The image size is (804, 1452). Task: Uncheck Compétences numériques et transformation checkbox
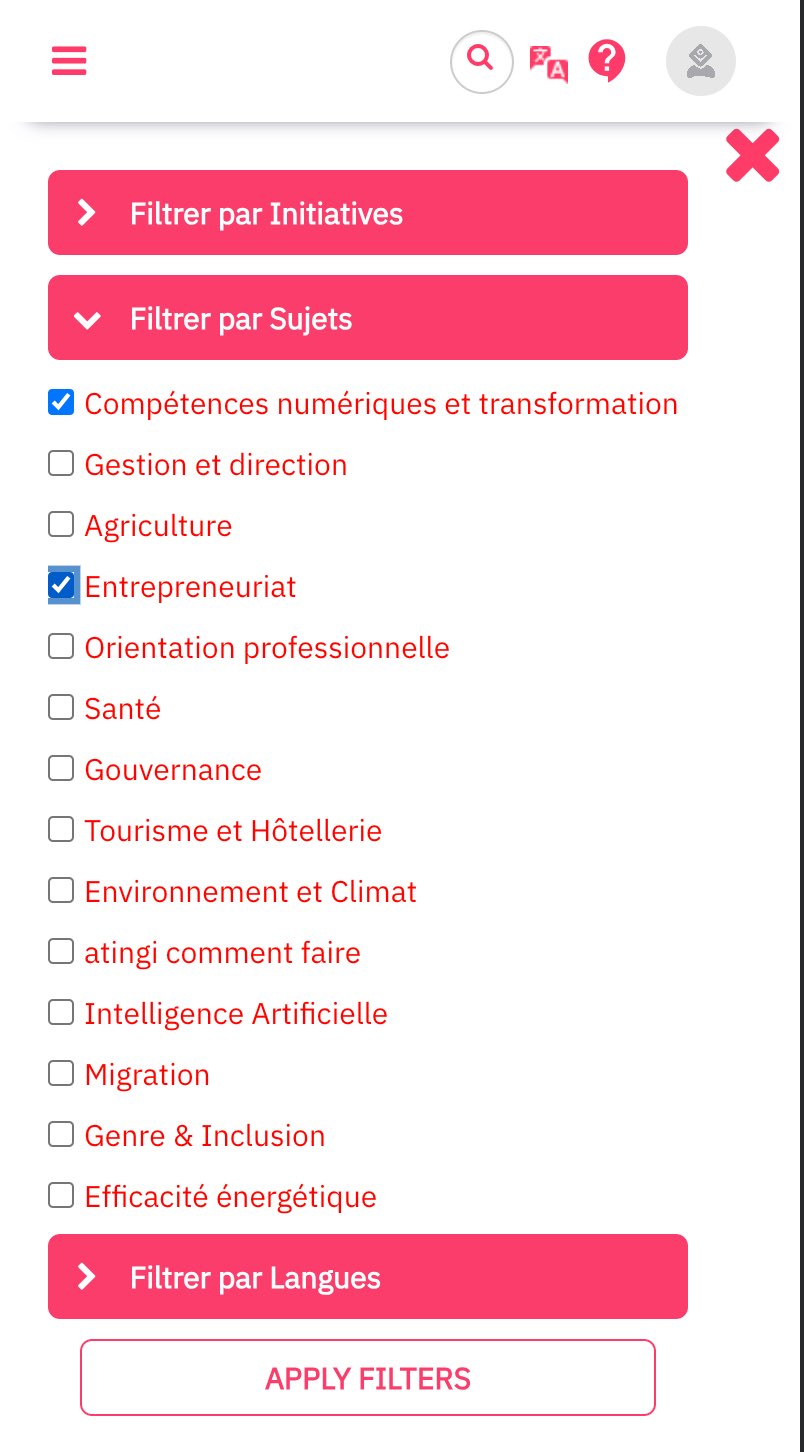pos(61,403)
